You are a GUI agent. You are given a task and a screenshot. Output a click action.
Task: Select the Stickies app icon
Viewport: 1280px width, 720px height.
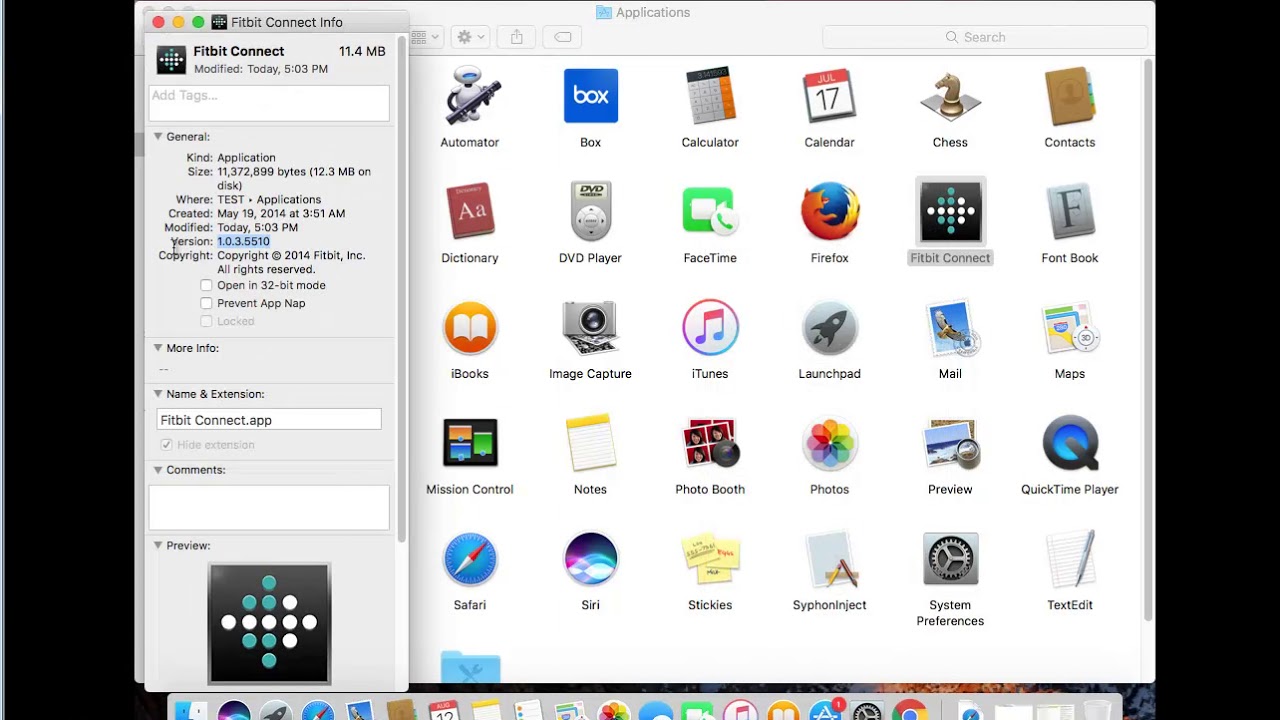pos(710,559)
